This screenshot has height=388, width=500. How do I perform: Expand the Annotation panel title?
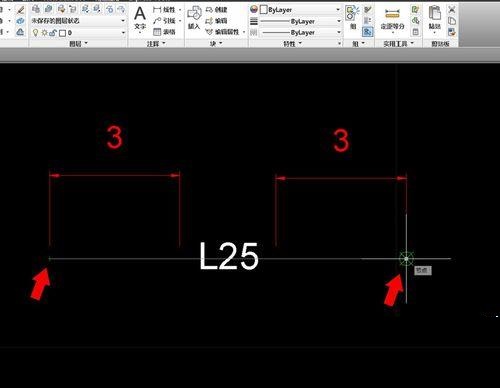tap(156, 44)
